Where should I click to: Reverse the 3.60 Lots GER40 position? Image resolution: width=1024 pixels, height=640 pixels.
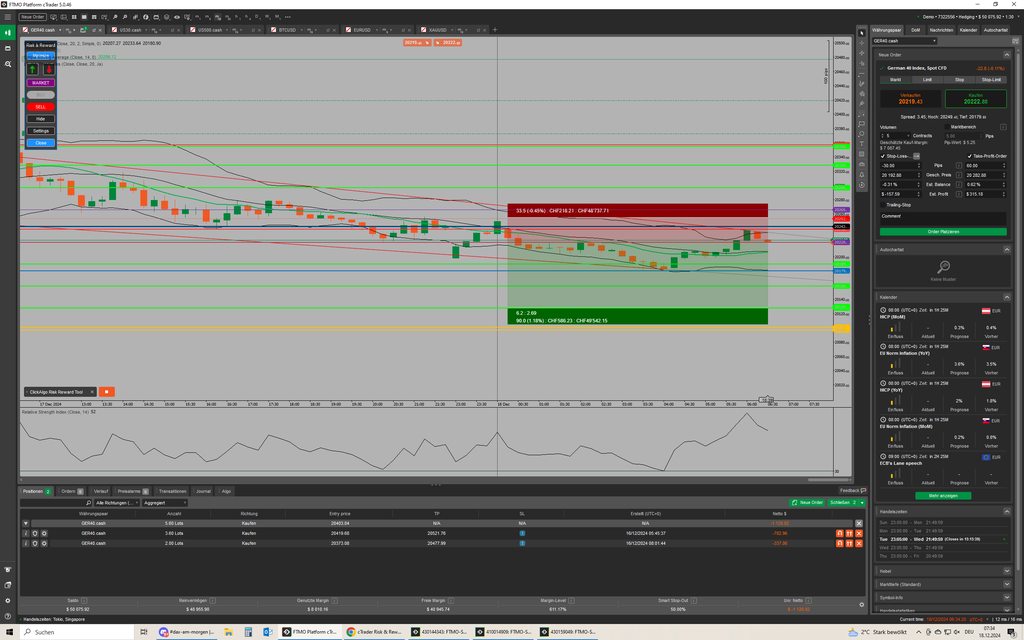pos(840,534)
